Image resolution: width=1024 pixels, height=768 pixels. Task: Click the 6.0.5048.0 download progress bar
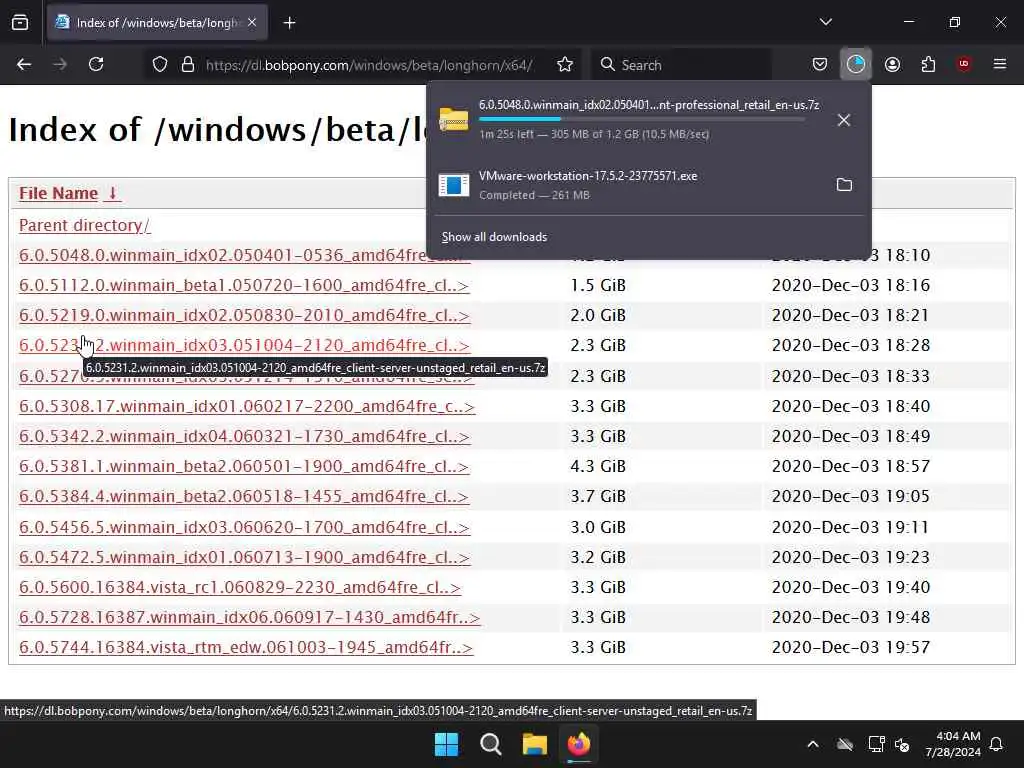(x=641, y=119)
